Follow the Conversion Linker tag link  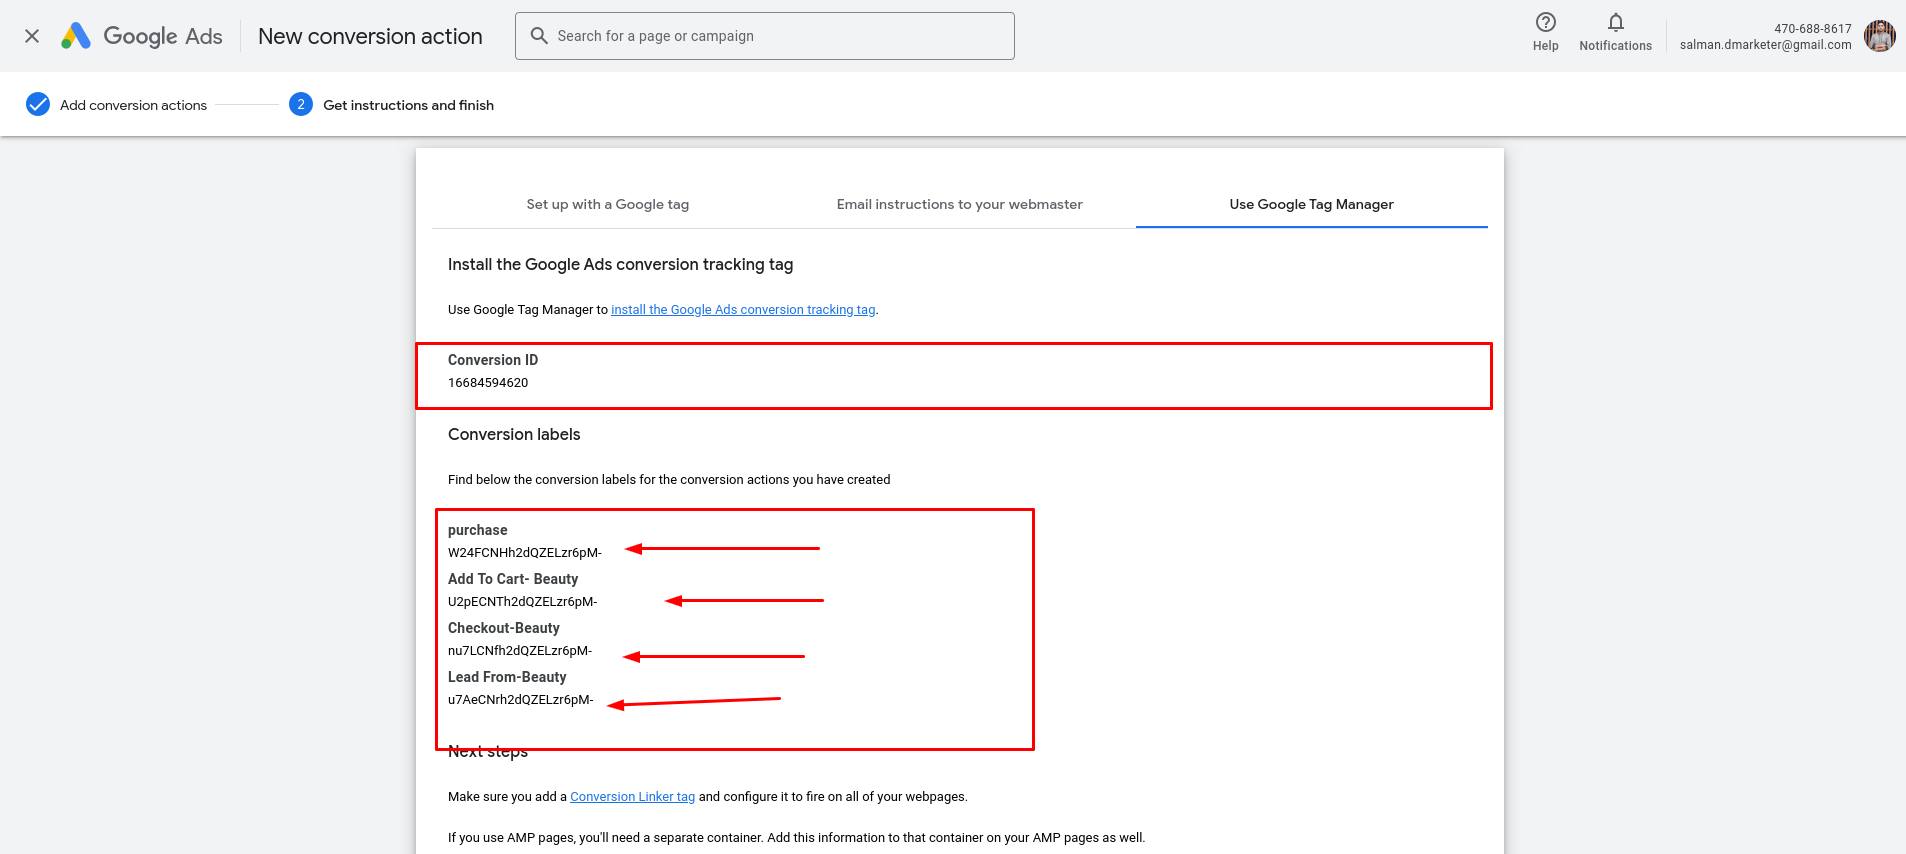point(632,797)
